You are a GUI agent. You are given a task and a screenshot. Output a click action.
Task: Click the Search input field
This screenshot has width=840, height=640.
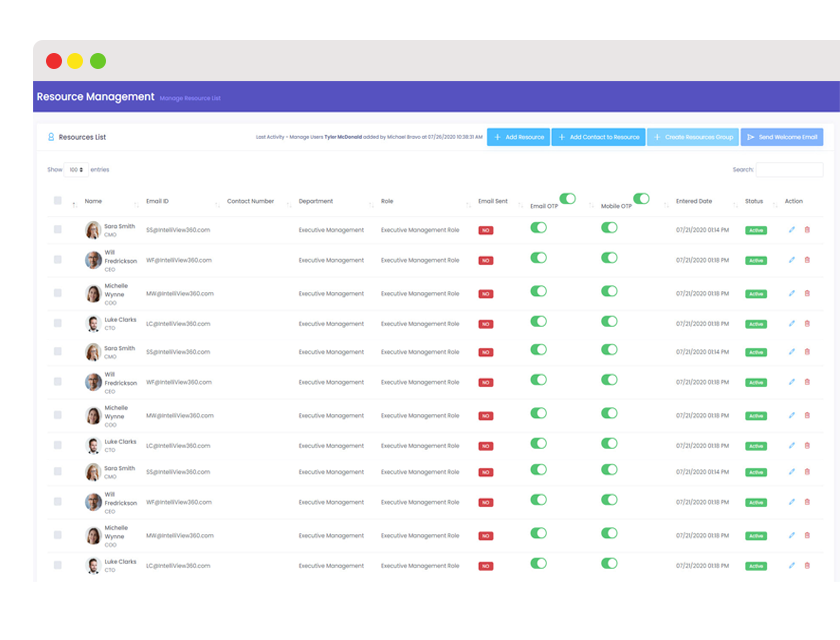tap(789, 170)
